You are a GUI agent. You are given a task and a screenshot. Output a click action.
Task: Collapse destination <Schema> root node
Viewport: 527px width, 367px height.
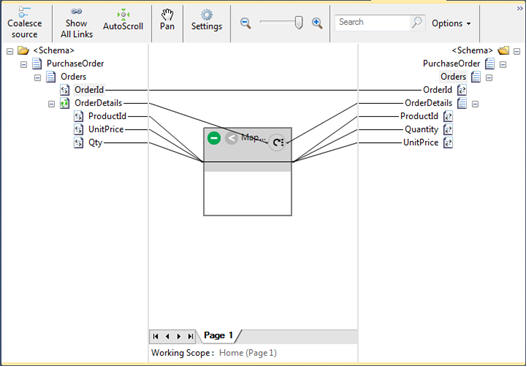[x=517, y=51]
